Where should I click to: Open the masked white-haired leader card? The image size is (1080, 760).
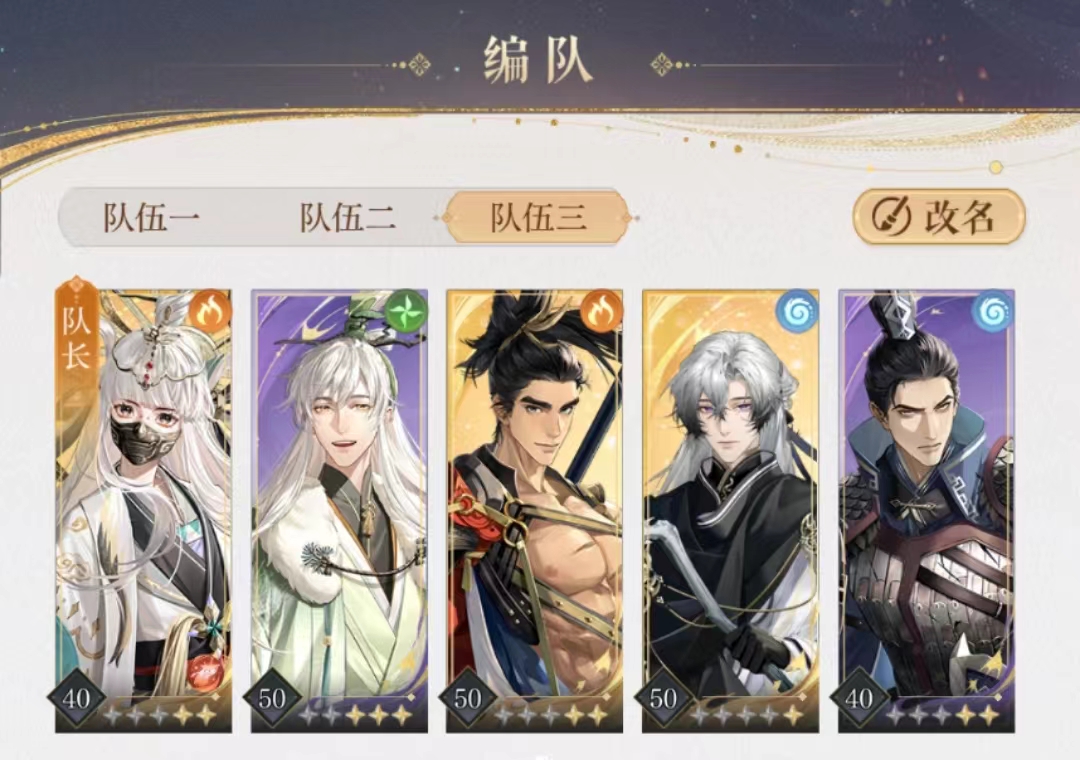[143, 511]
